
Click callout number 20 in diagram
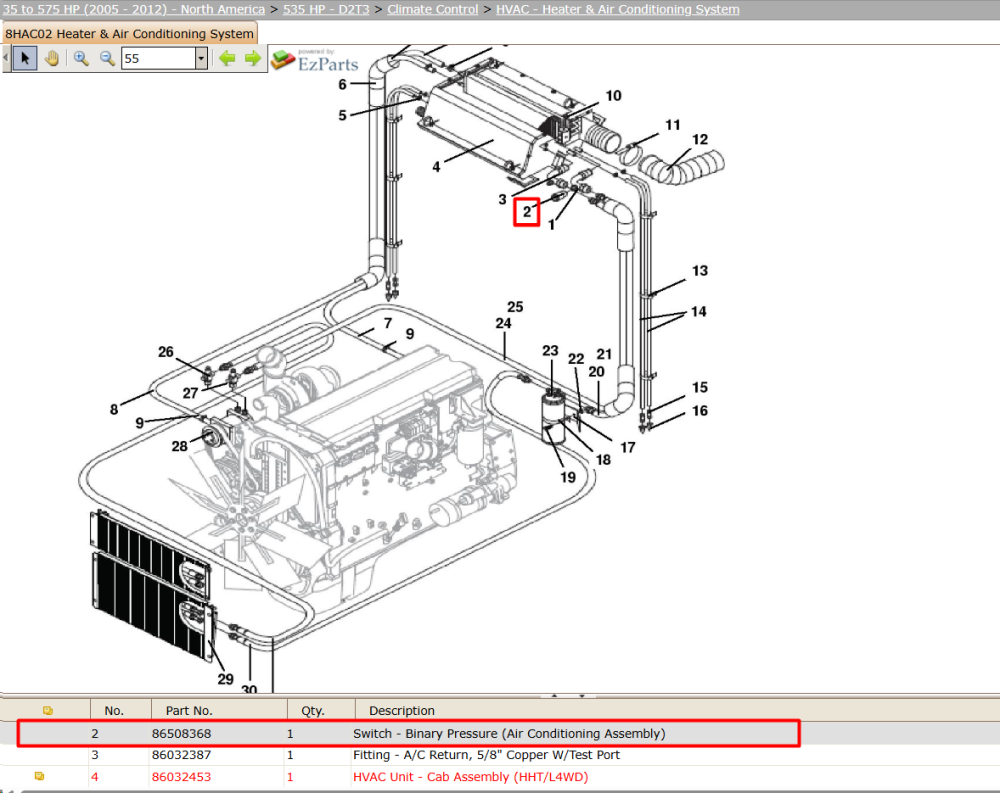pyautogui.click(x=596, y=372)
